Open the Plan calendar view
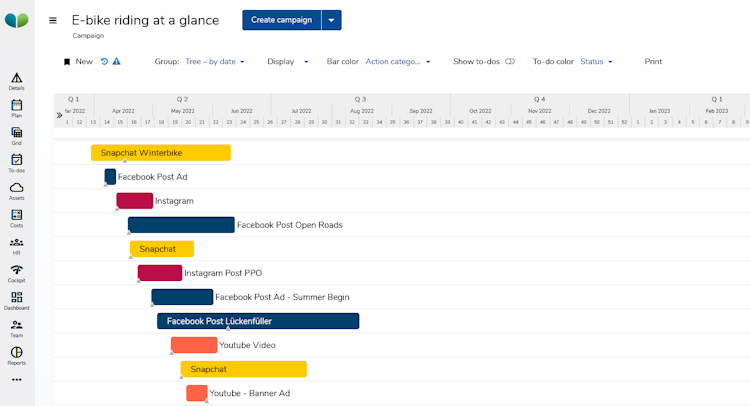This screenshot has width=750, height=406. coord(16,107)
